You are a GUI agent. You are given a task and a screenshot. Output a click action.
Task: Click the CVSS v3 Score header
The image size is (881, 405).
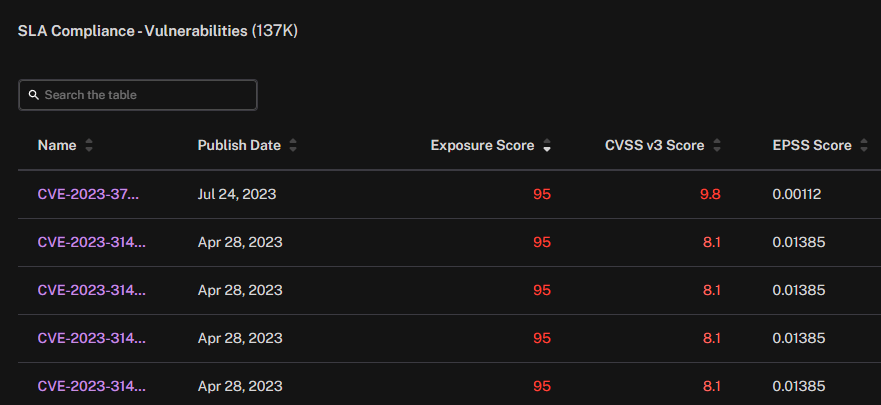(x=655, y=145)
